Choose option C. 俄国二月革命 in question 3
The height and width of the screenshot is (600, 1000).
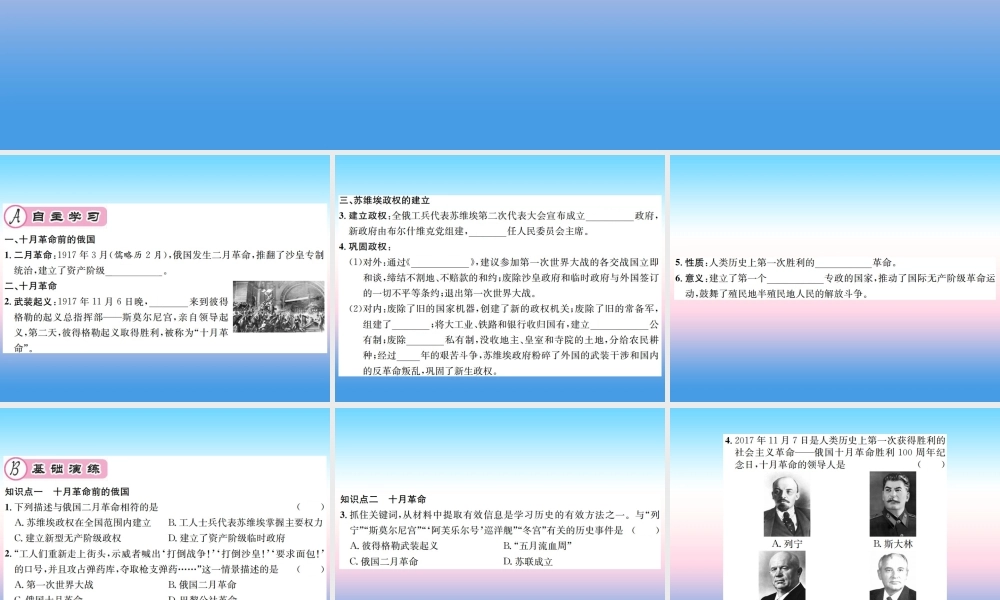coord(384,562)
